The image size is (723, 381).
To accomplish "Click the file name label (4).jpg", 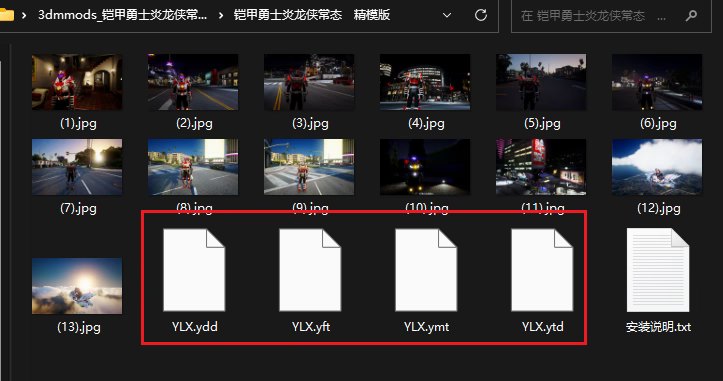I will point(426,123).
